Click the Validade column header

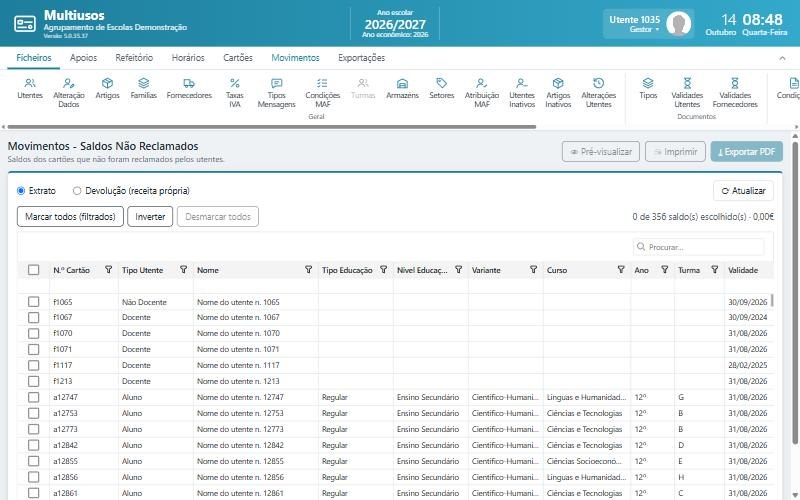(x=743, y=270)
